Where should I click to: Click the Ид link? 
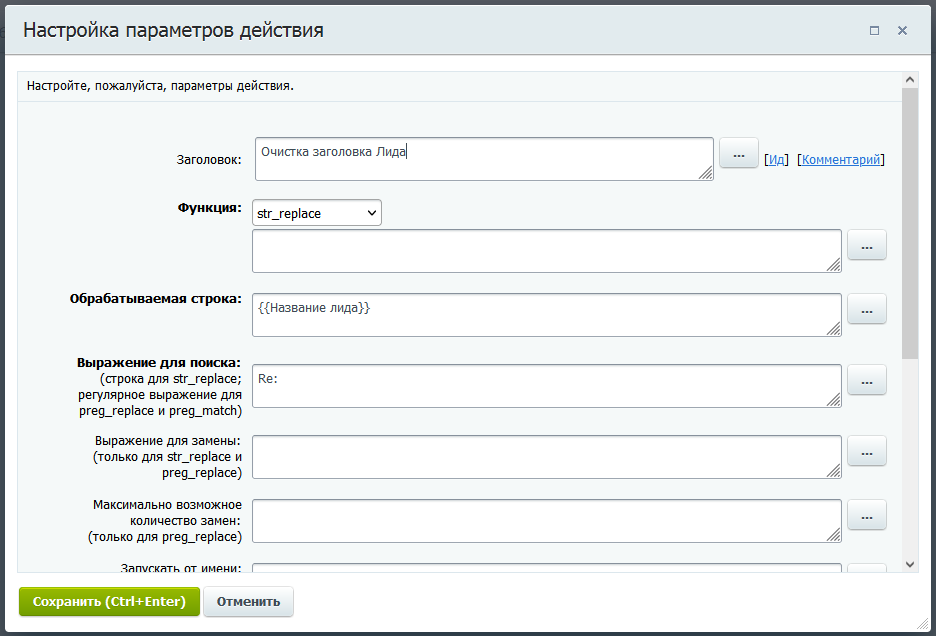coord(777,159)
